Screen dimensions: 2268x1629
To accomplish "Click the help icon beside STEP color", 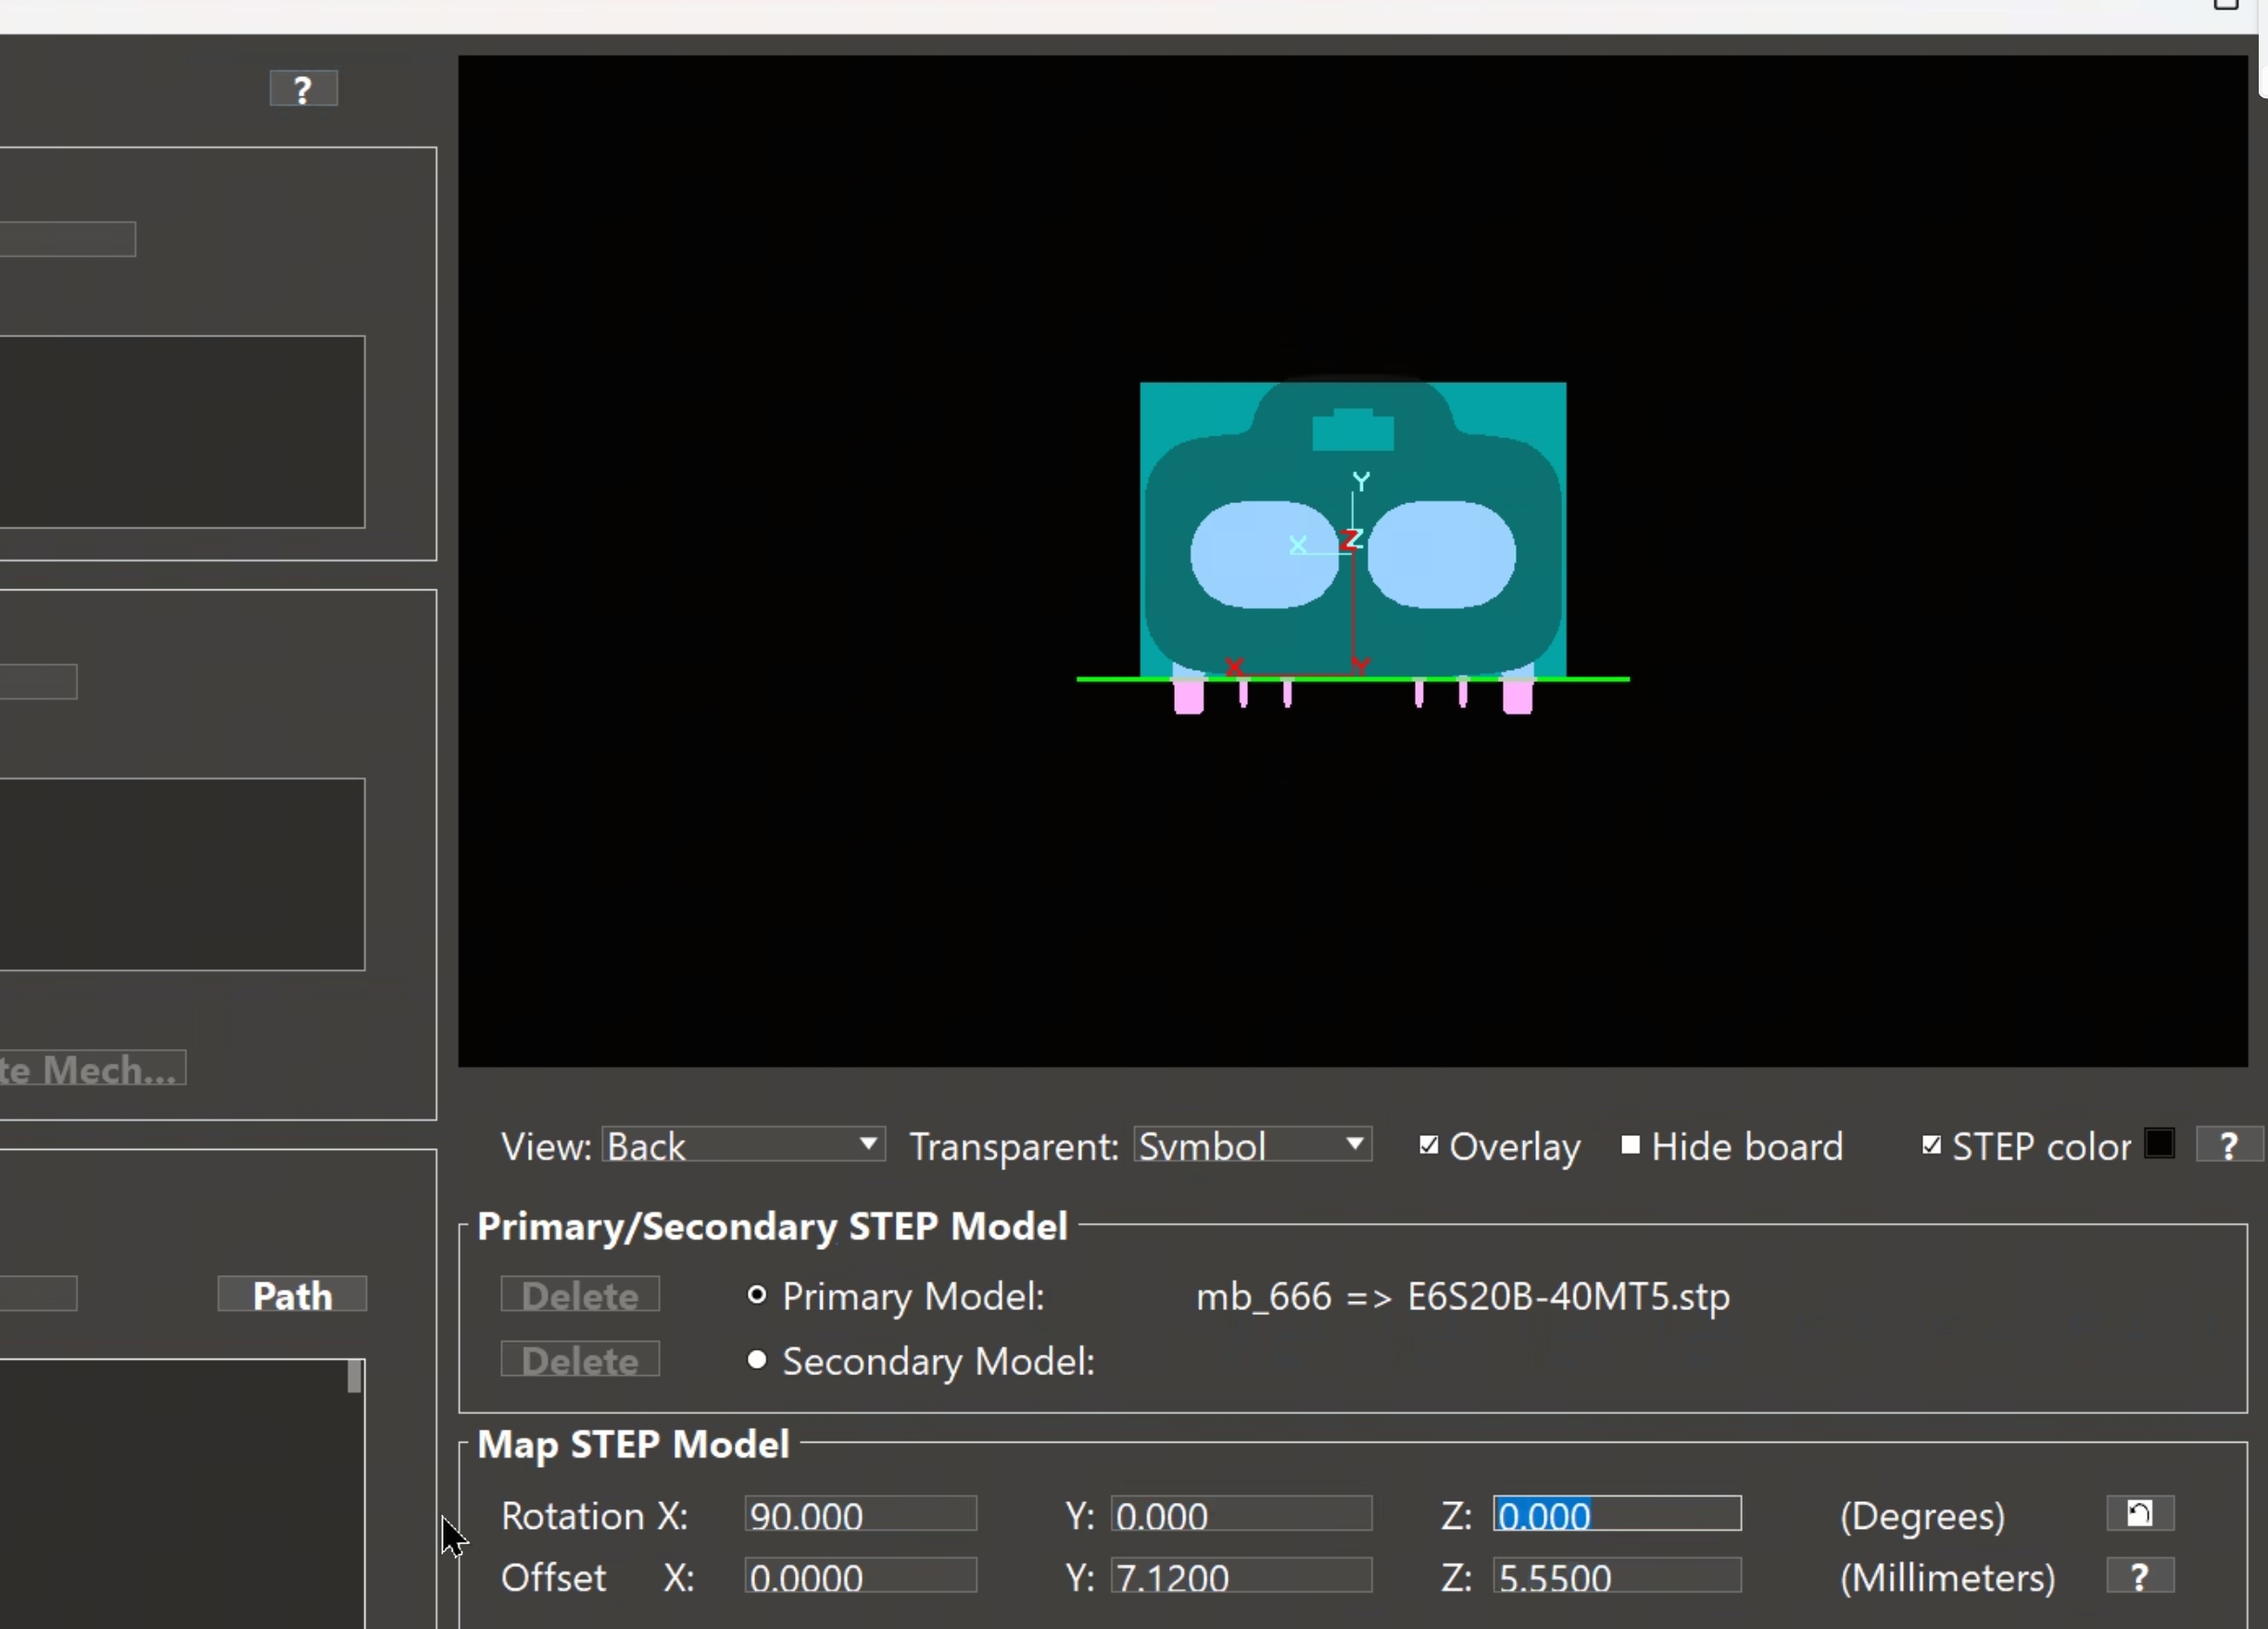I will pos(2227,1145).
